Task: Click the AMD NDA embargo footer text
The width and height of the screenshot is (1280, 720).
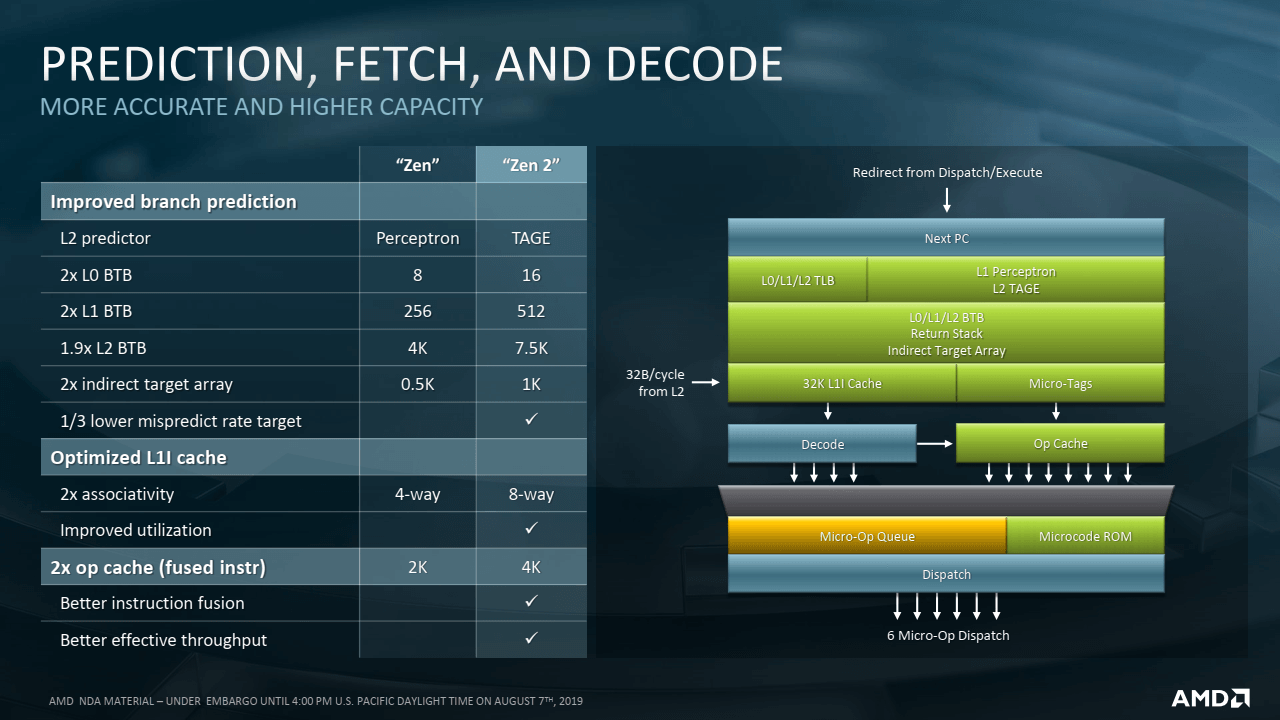Action: tap(316, 700)
